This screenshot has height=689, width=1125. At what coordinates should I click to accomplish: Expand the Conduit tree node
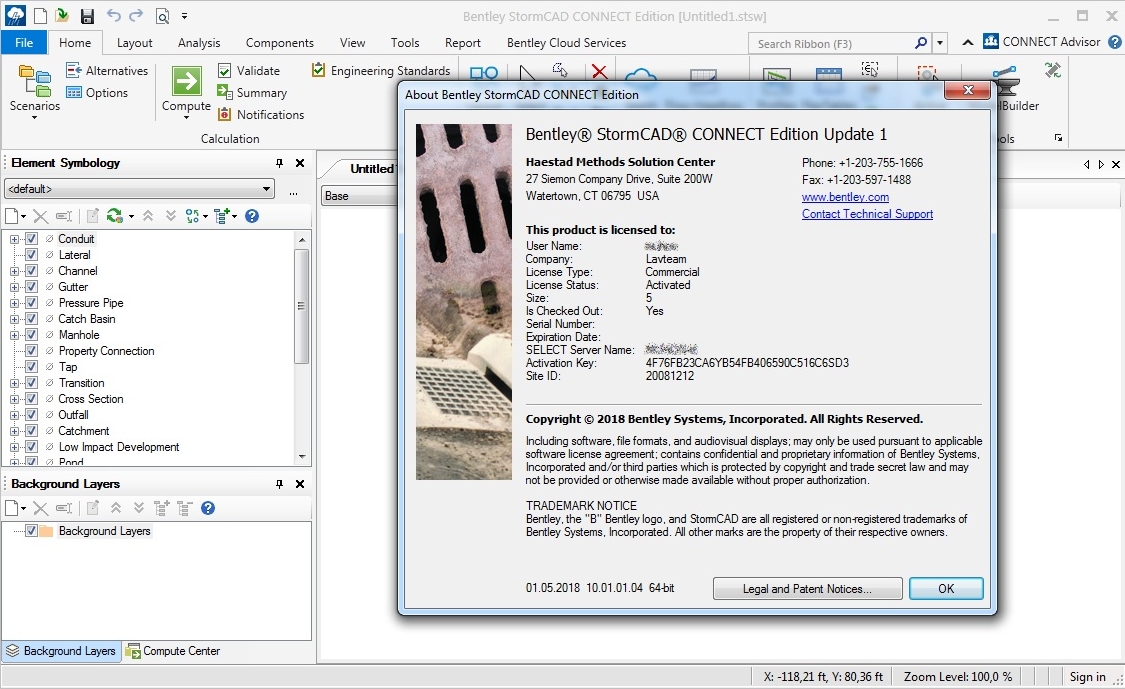click(x=14, y=239)
